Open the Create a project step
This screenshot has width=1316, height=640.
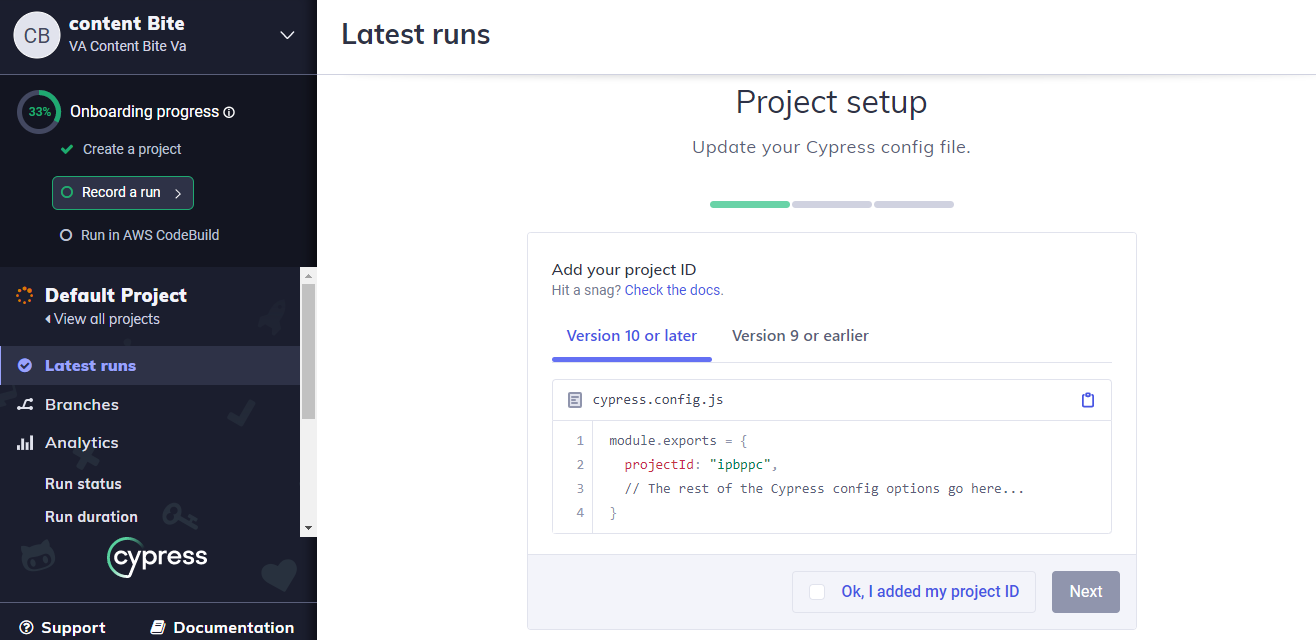pos(132,149)
